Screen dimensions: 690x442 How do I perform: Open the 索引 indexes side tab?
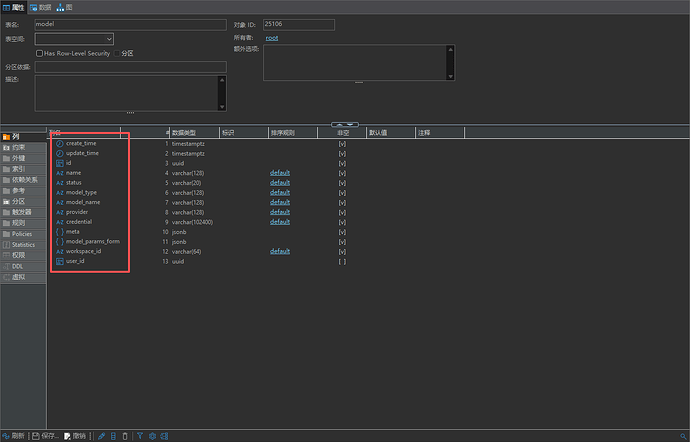coord(23,169)
